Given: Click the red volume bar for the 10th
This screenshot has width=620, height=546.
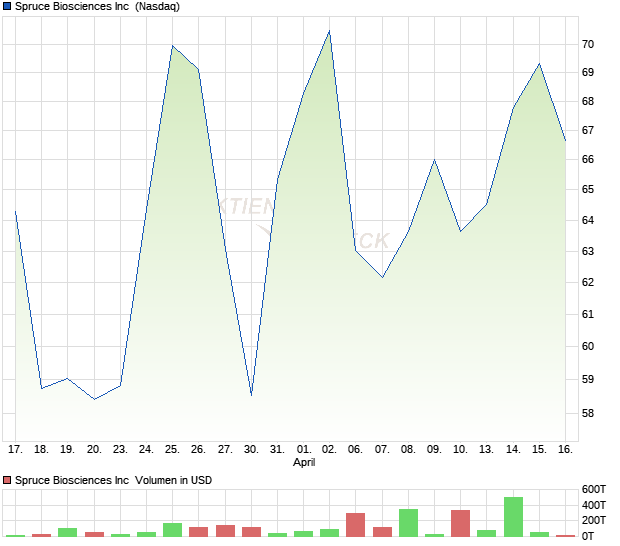Looking at the screenshot, I should 460,523.
